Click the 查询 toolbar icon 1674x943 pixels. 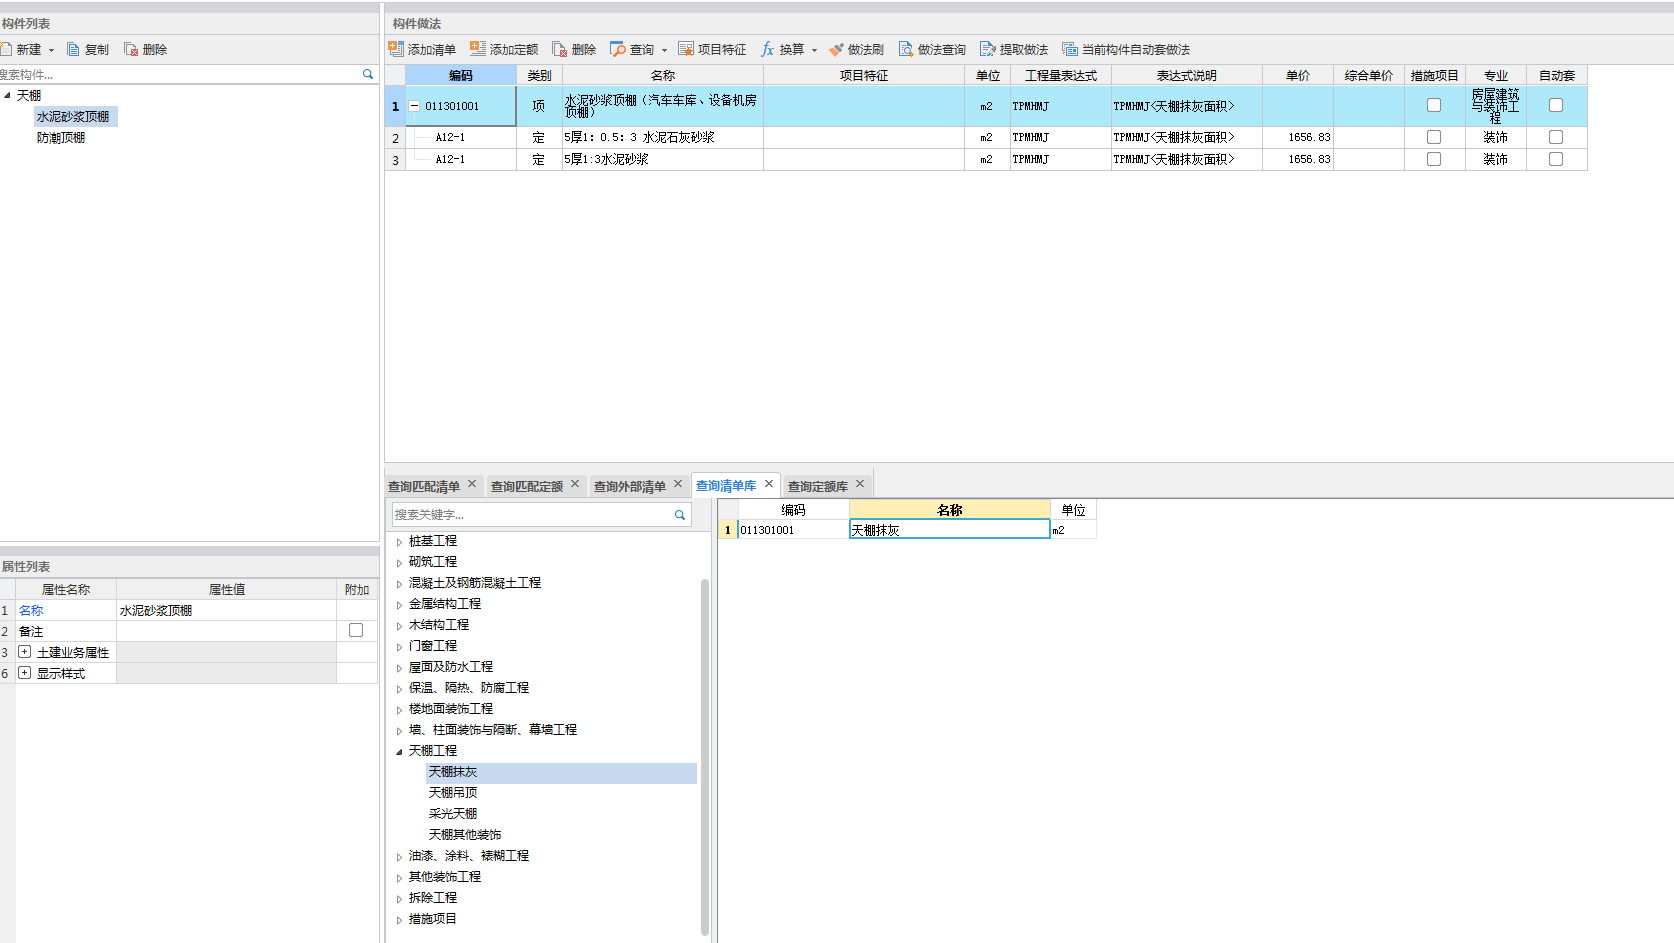pos(618,49)
